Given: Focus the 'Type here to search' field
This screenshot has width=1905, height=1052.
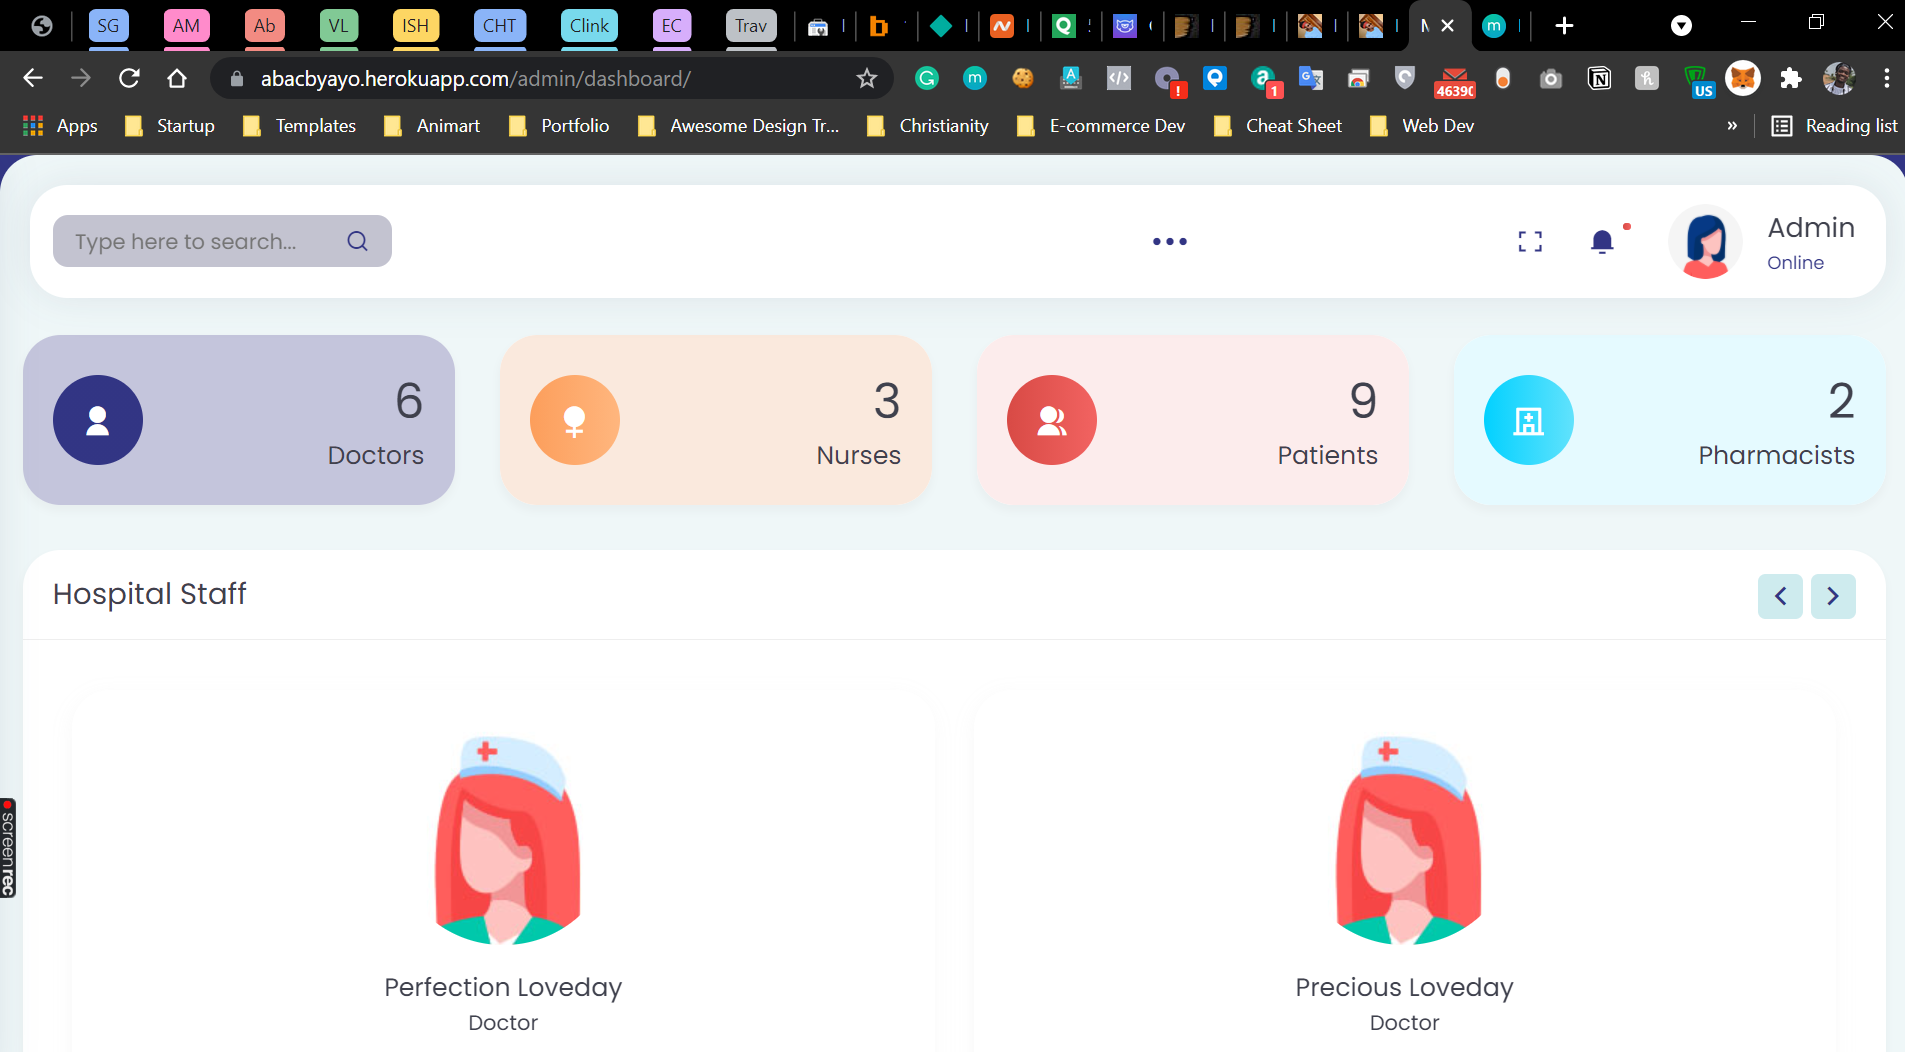Looking at the screenshot, I should (222, 241).
